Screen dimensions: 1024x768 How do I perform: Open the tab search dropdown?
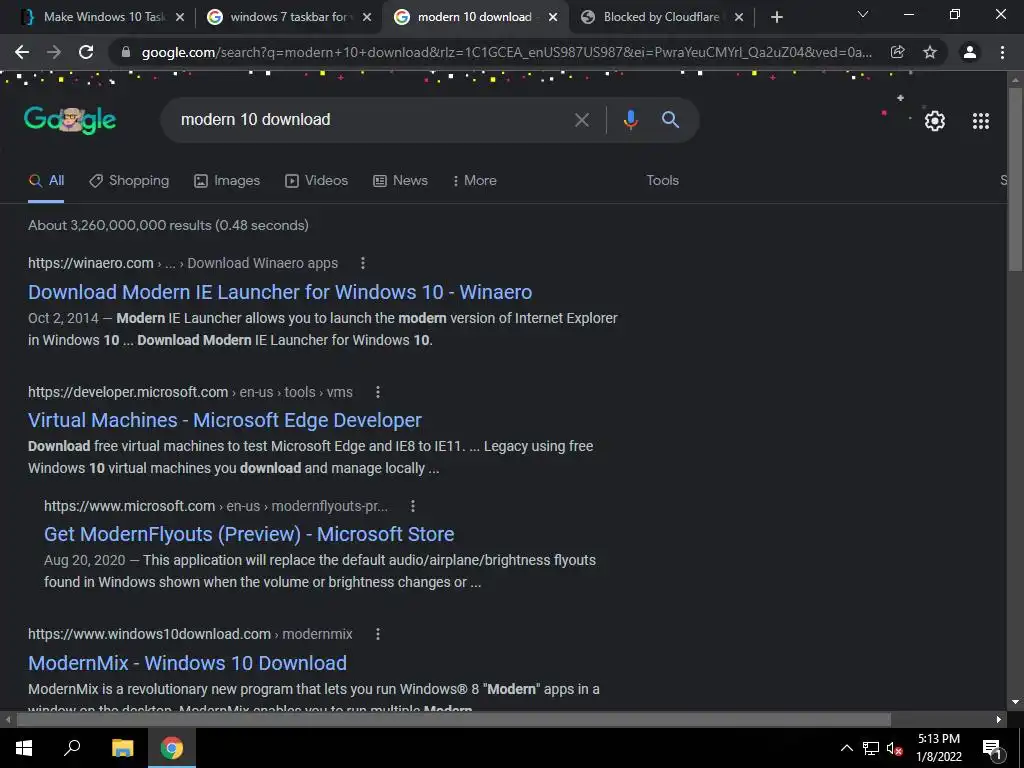click(x=863, y=14)
